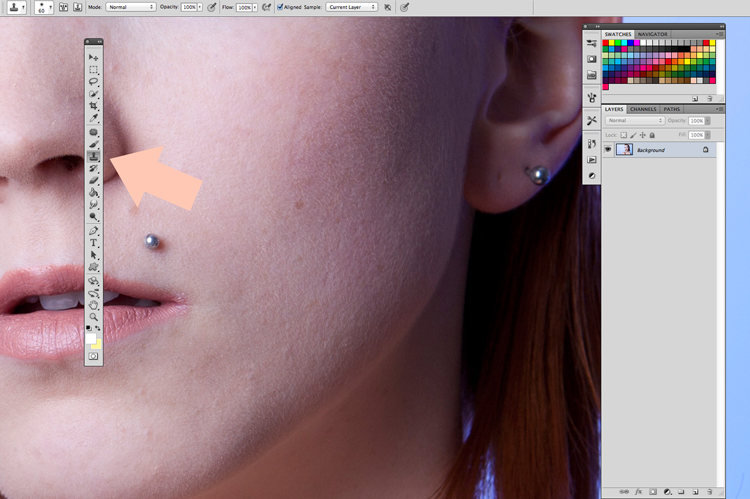Viewport: 750px width, 499px height.
Task: Select the Lasso tool
Action: pyautogui.click(x=94, y=81)
